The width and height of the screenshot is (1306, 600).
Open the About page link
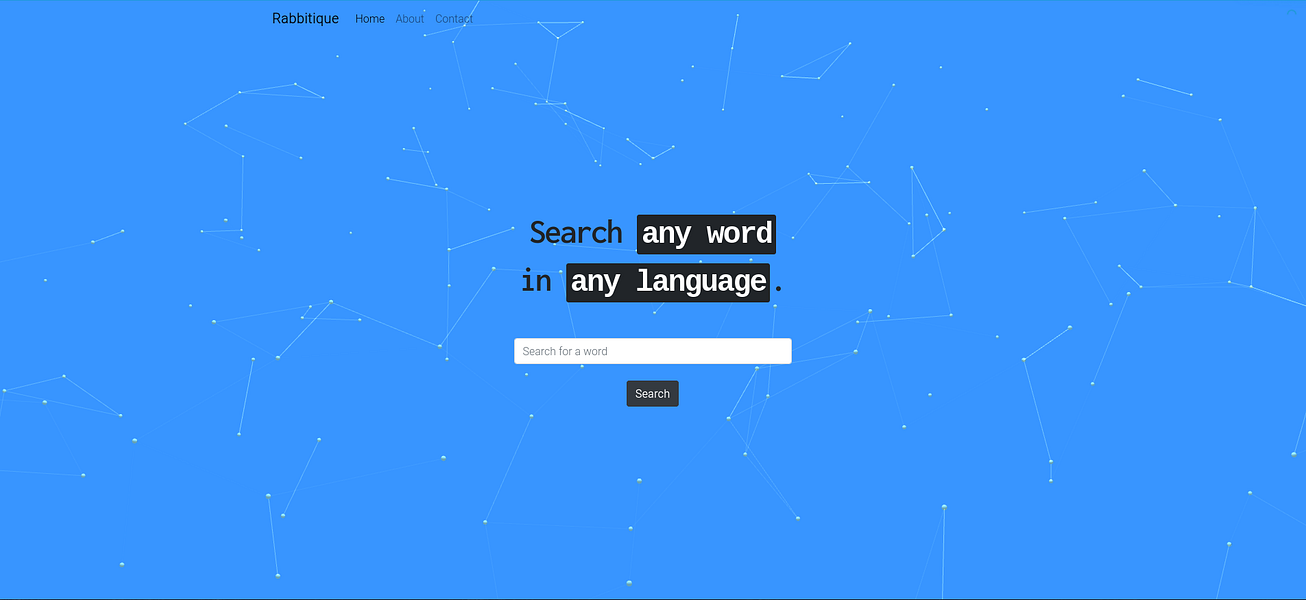click(x=410, y=19)
